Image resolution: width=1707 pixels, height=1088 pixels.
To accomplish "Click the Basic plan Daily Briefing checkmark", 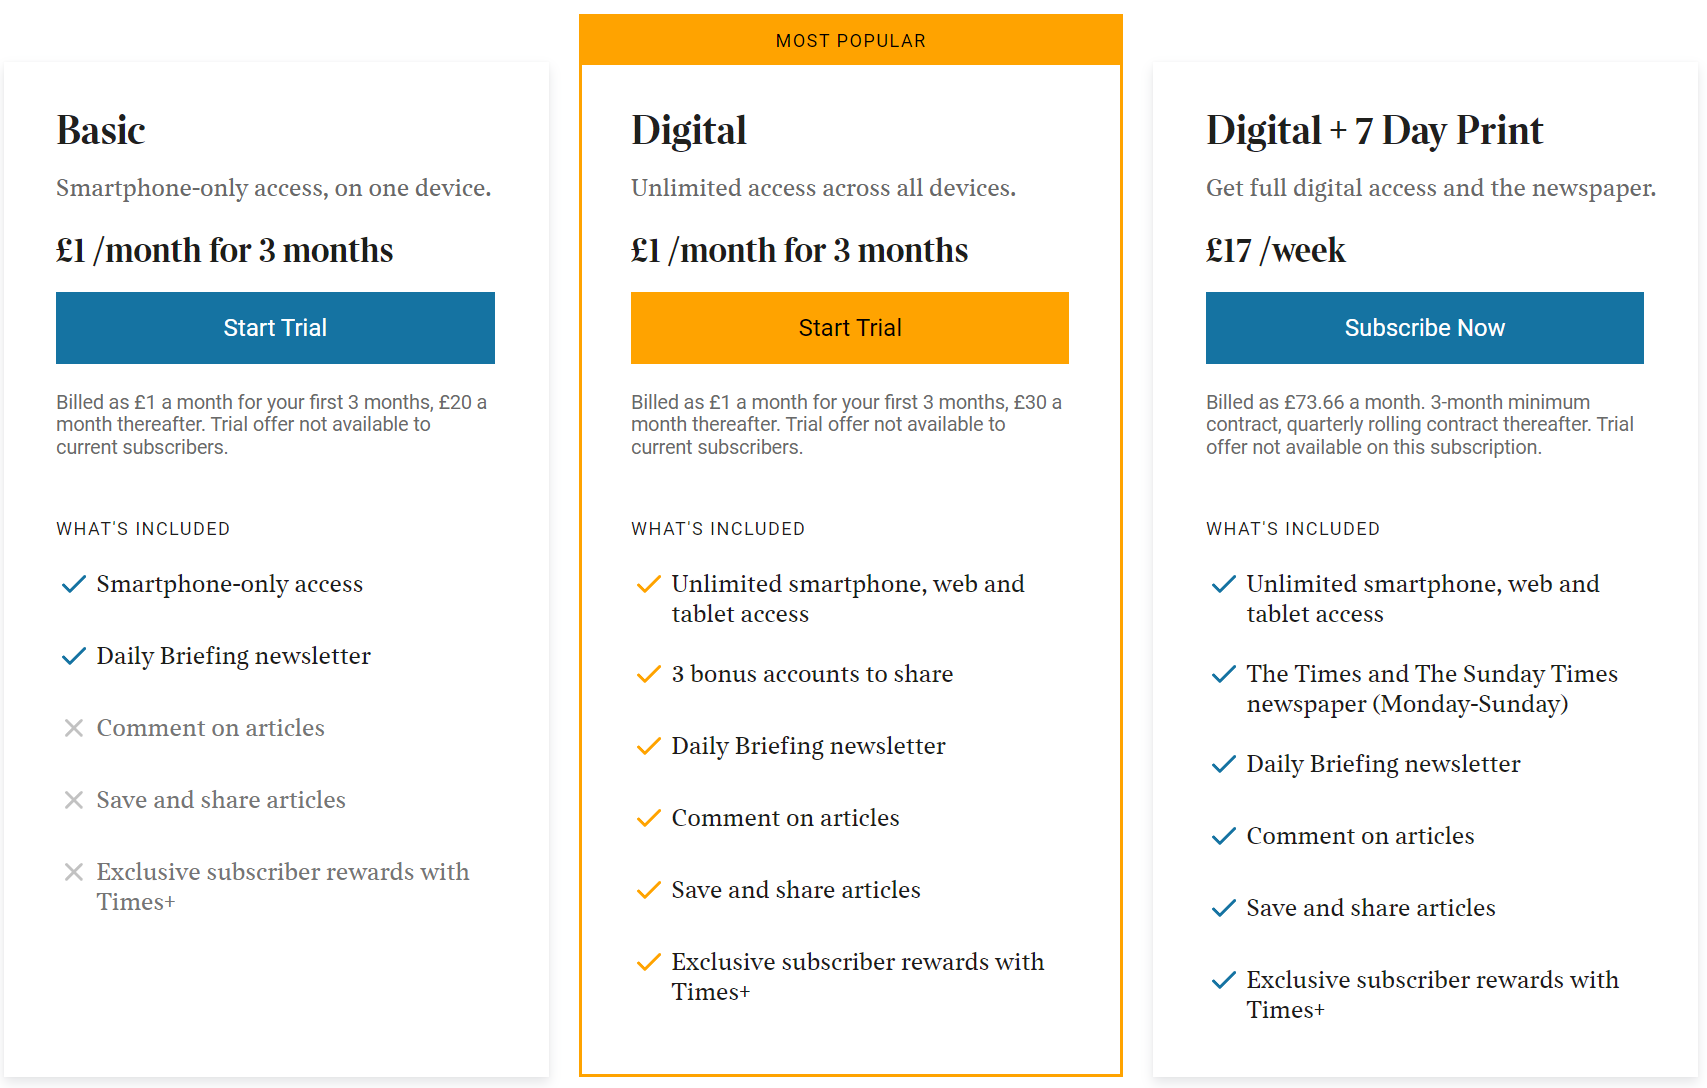I will [x=74, y=656].
